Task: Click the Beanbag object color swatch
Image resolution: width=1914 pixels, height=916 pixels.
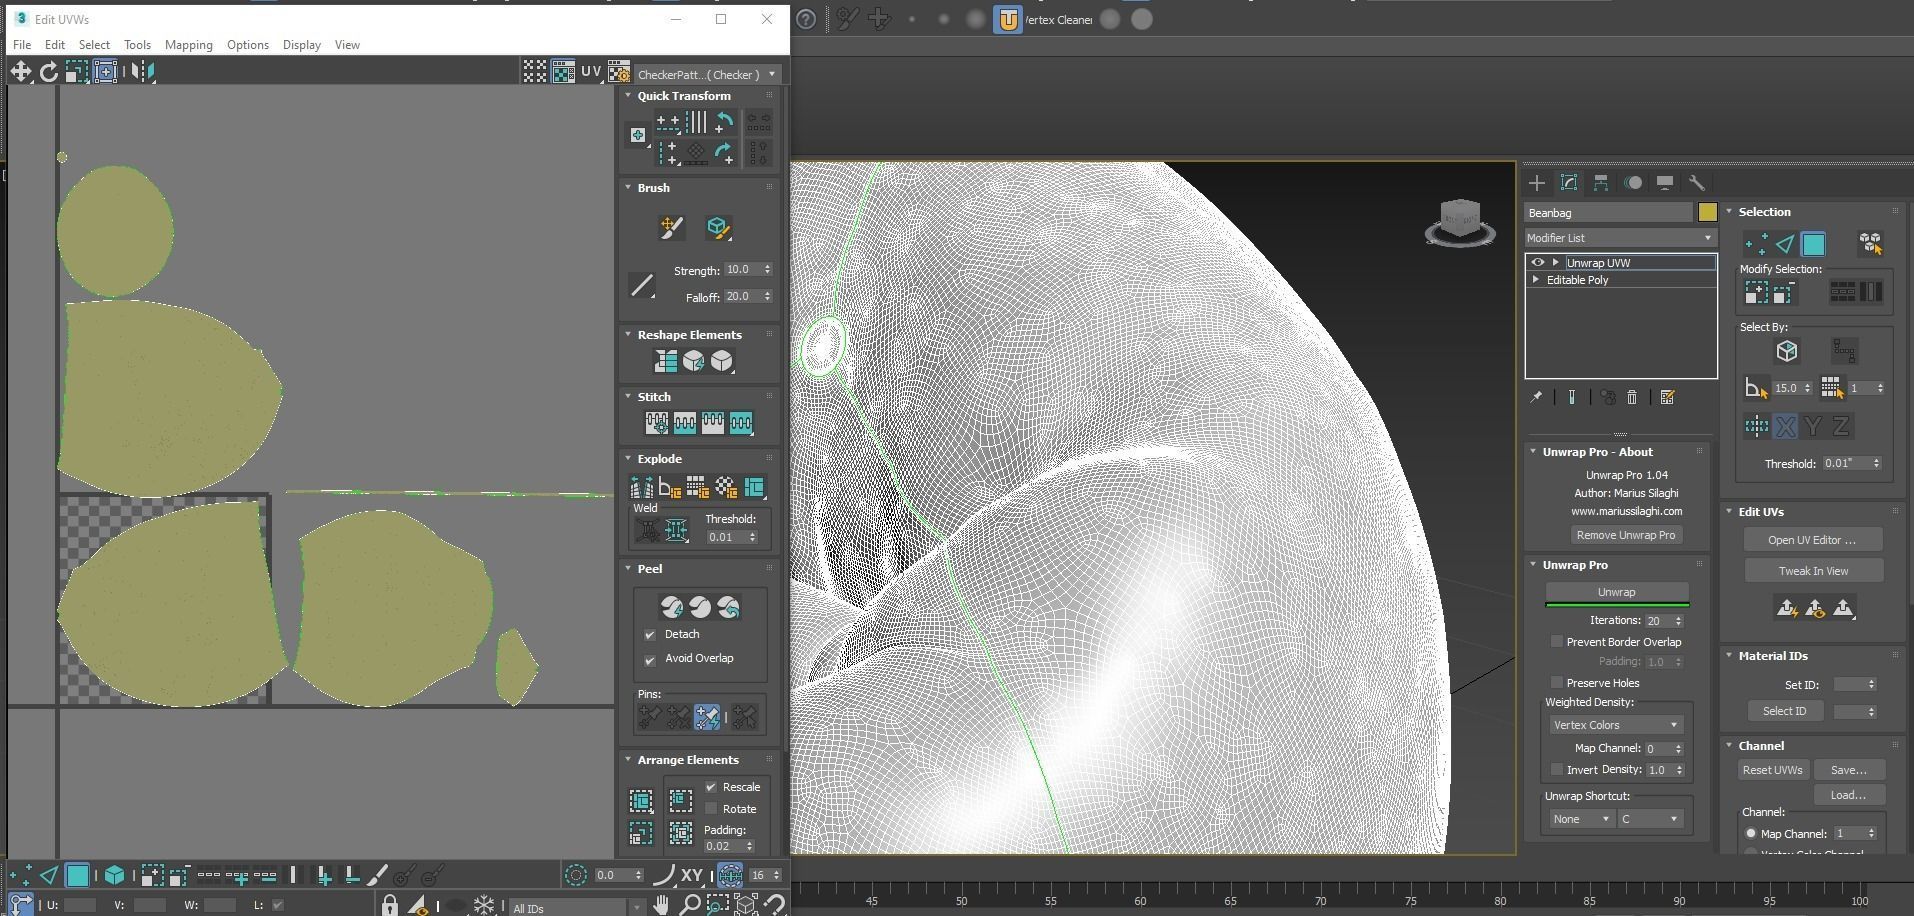Action: 1707,212
